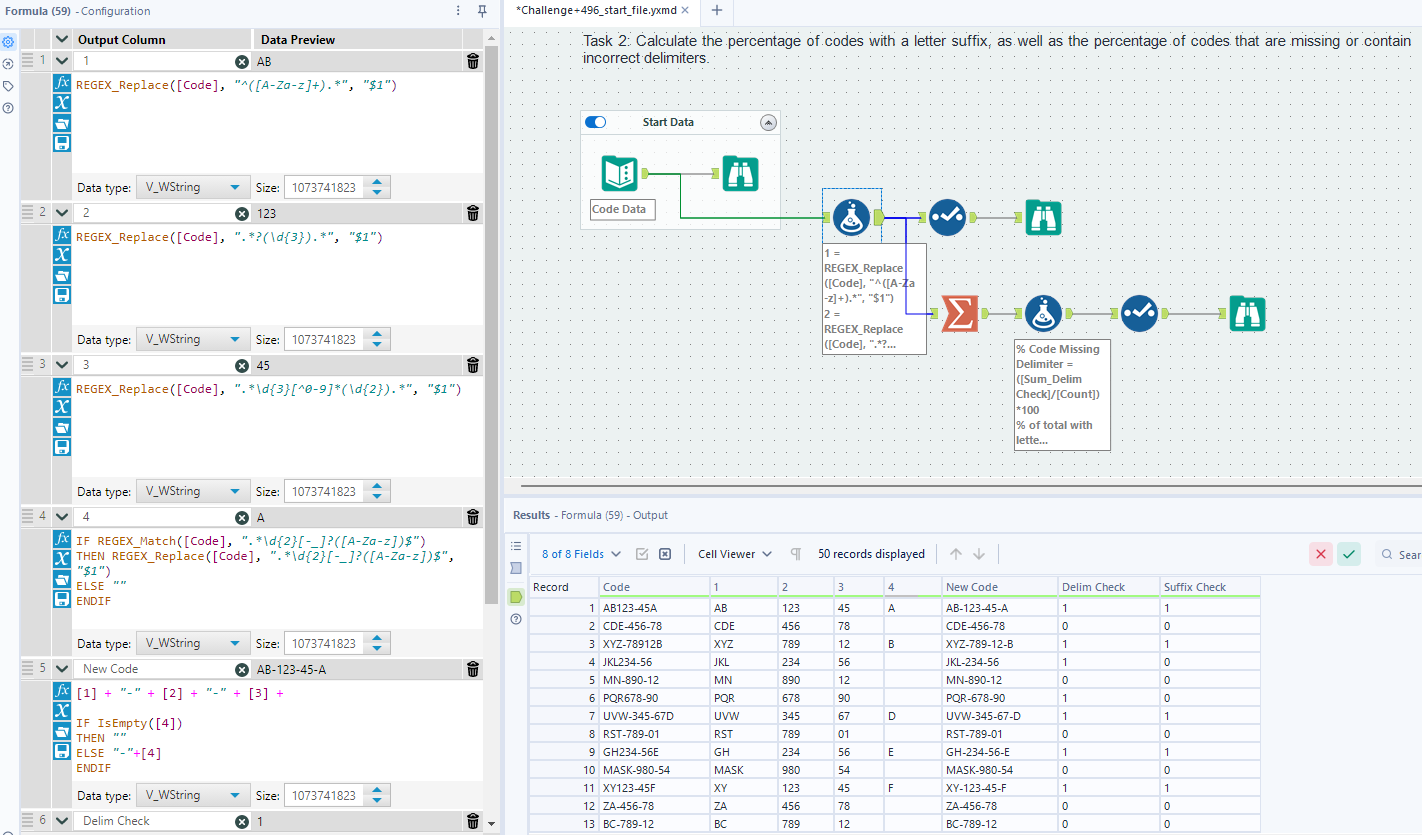Open the three-dot menu above the Configuration panel
The width and height of the screenshot is (1422, 835).
coord(457,11)
